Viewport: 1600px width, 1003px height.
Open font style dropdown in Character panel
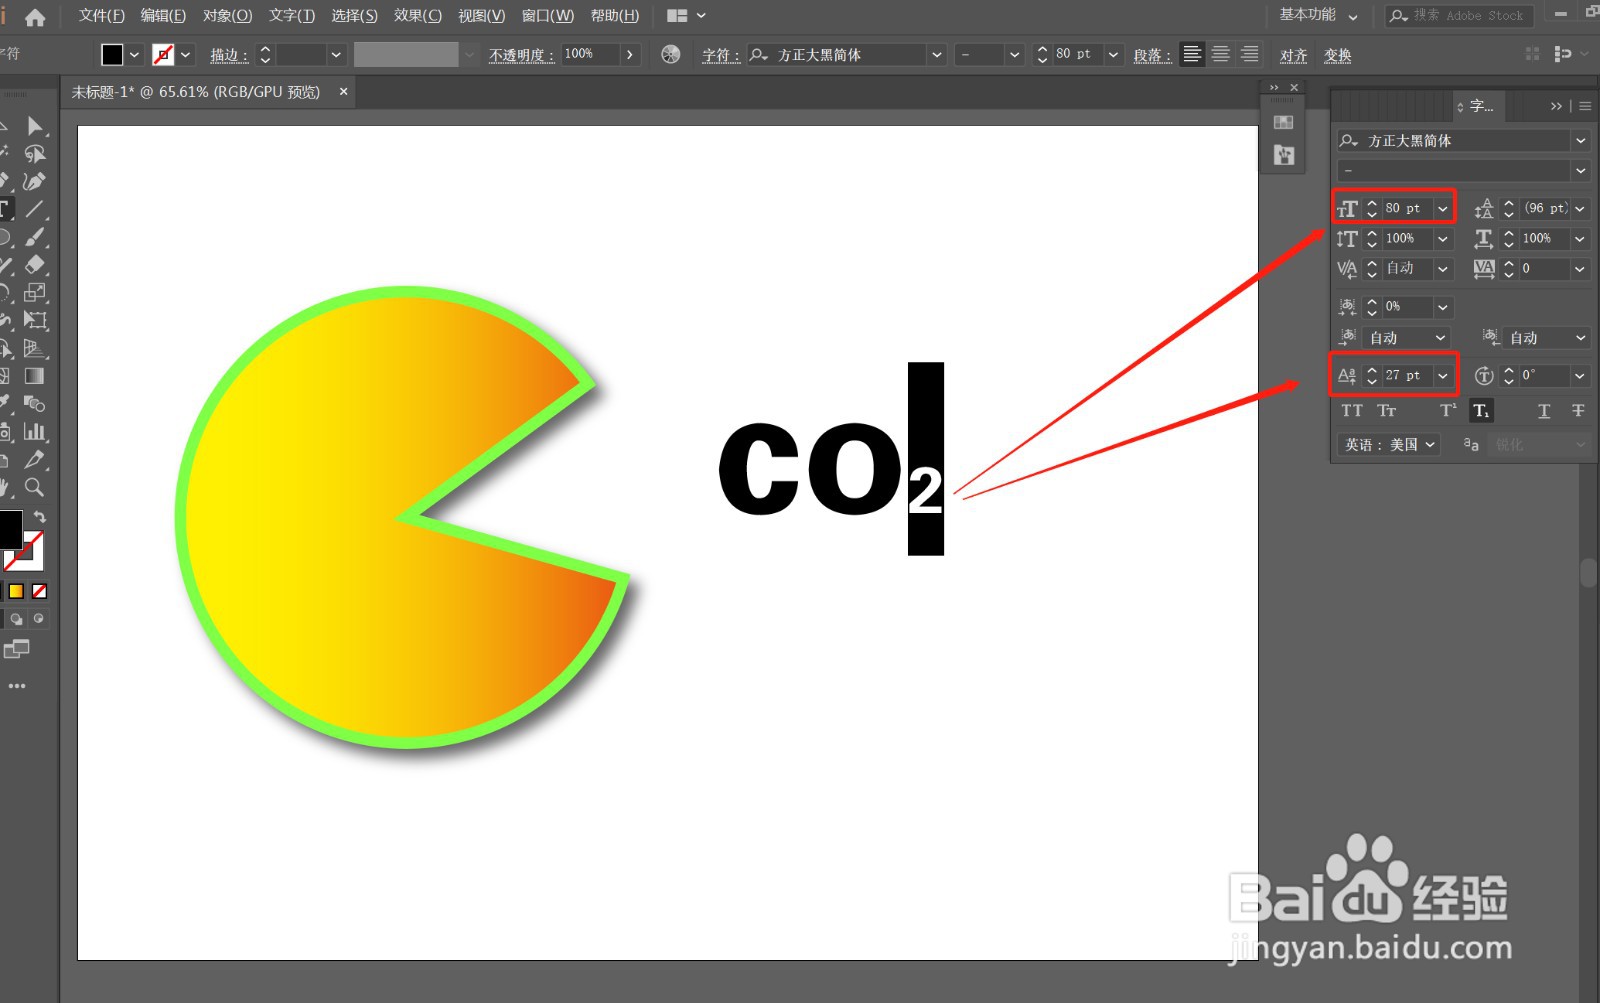click(x=1581, y=171)
